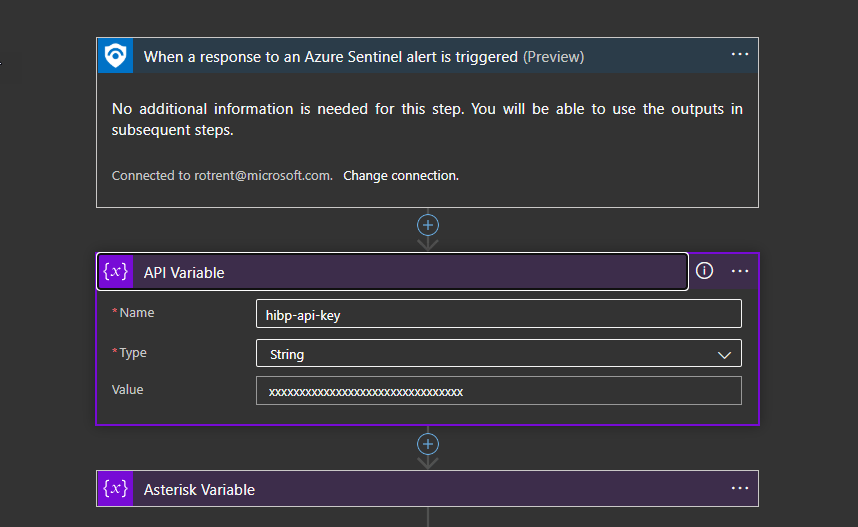Expand the Asterisk Variable step header

click(427, 489)
